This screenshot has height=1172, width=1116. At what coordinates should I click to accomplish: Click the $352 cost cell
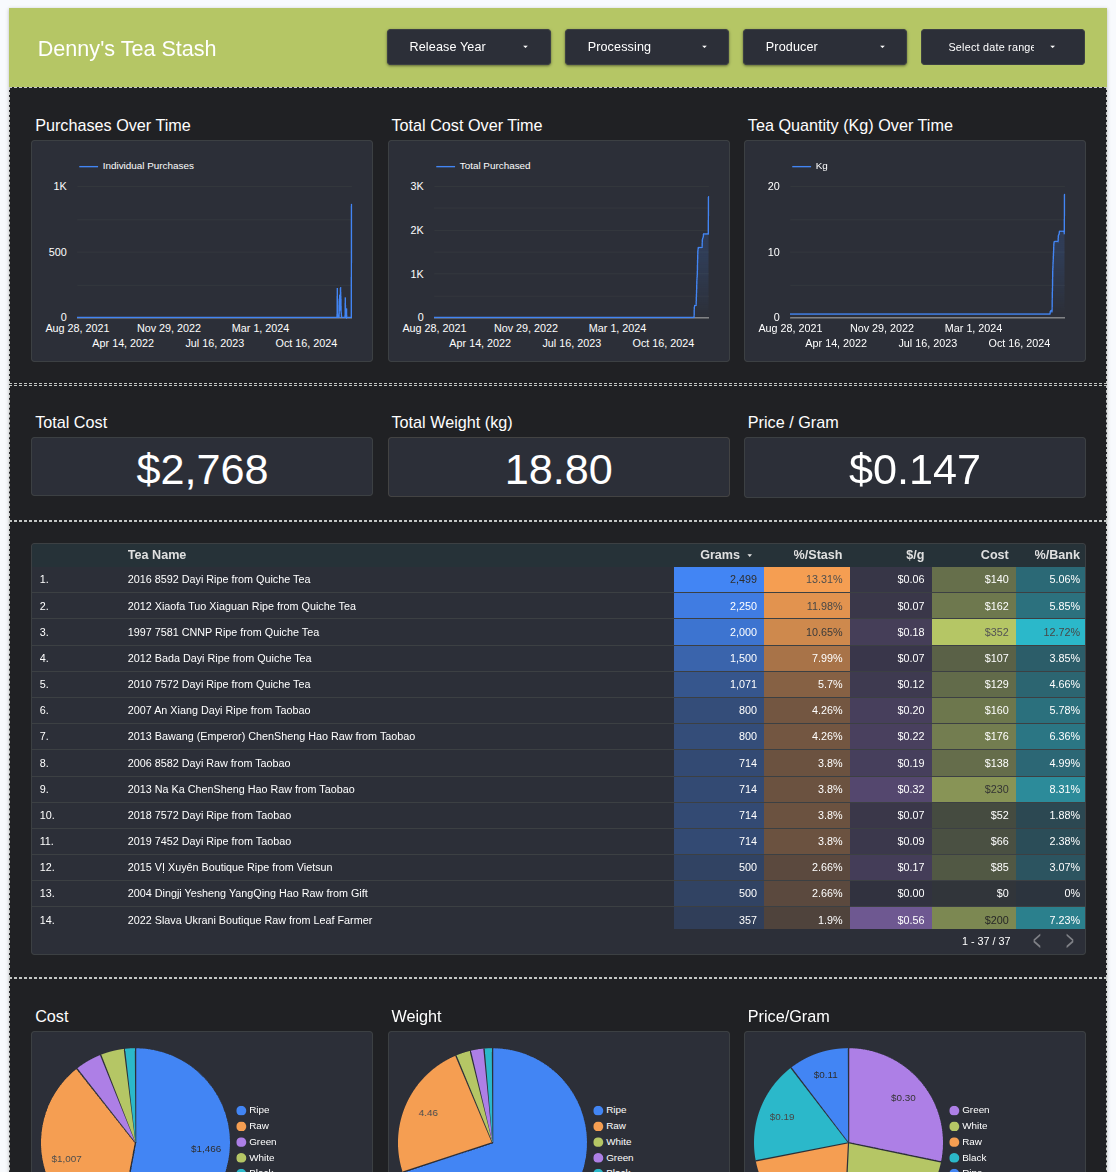(x=974, y=632)
